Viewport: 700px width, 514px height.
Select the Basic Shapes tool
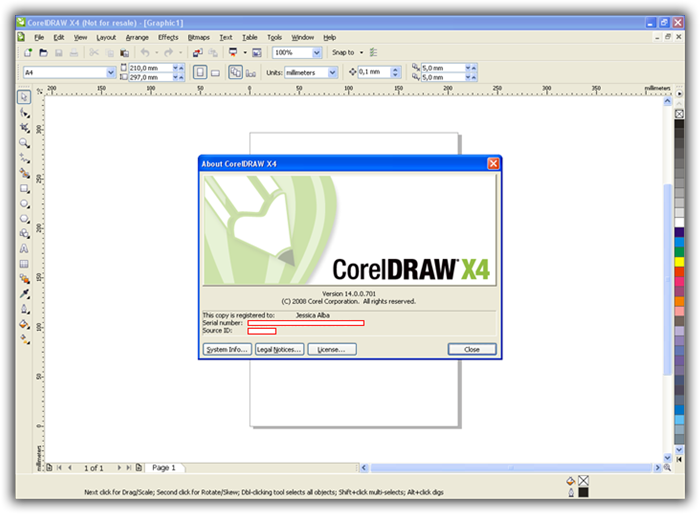point(24,234)
